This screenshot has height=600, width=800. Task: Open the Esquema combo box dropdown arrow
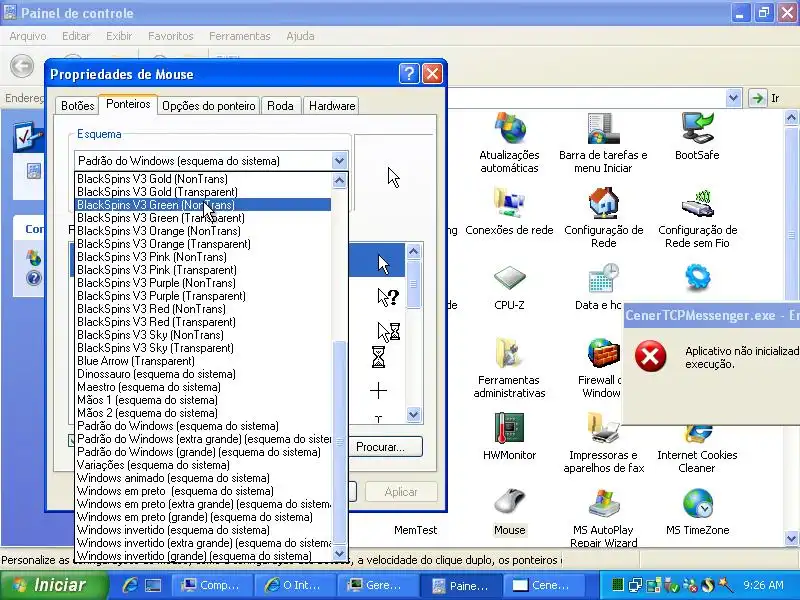click(339, 161)
